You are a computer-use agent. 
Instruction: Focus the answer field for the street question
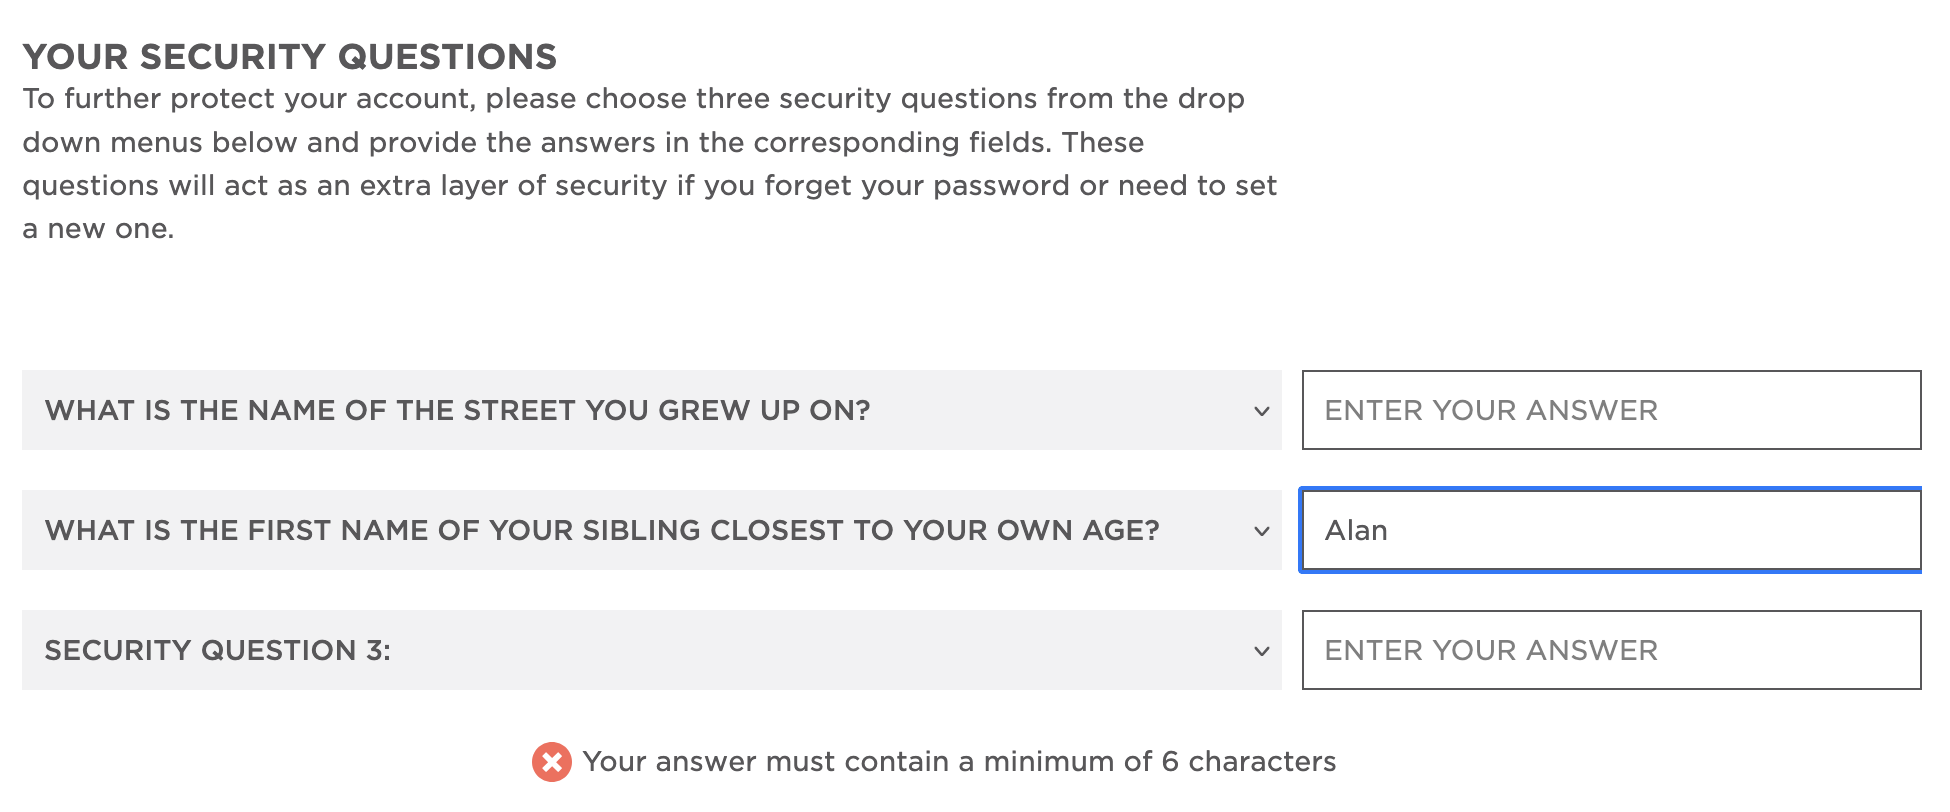click(x=1610, y=410)
